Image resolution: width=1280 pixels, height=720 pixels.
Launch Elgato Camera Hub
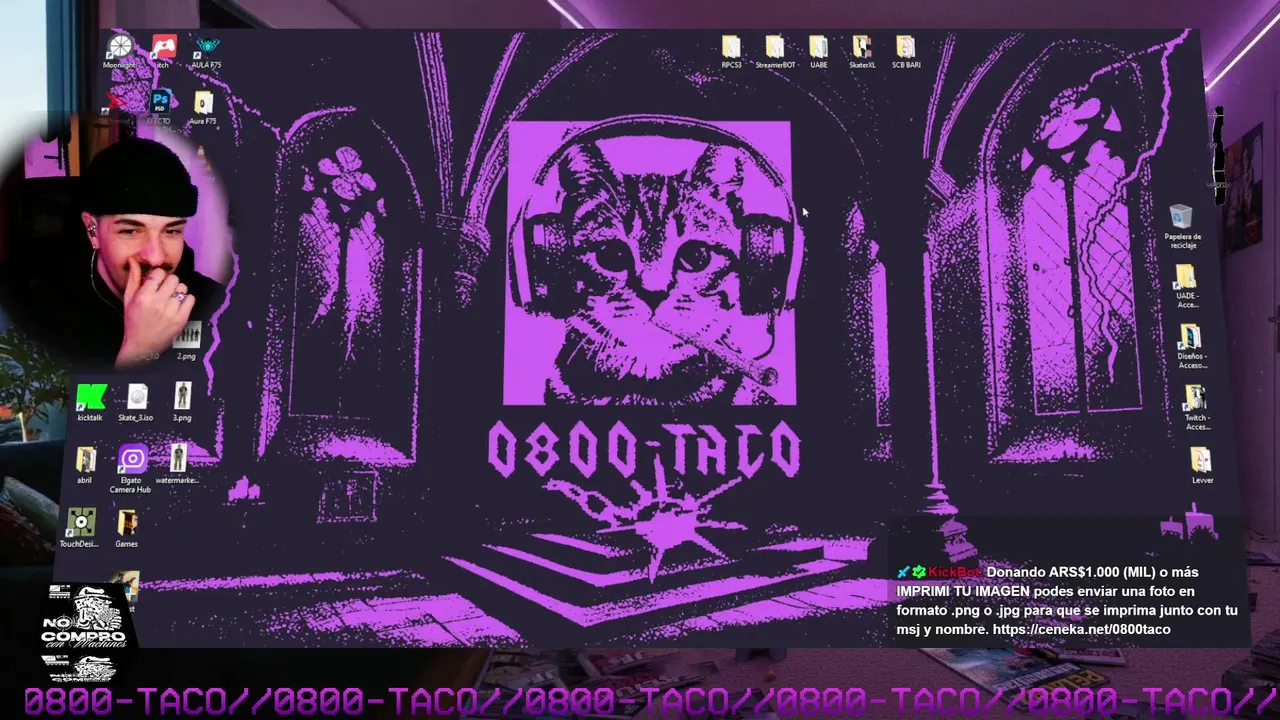coord(131,469)
